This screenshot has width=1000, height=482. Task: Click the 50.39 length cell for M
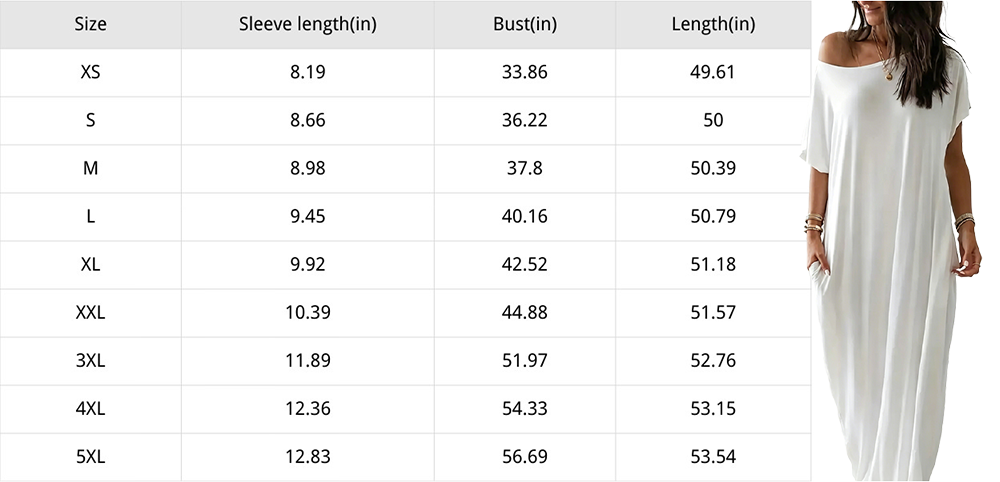[x=713, y=168]
